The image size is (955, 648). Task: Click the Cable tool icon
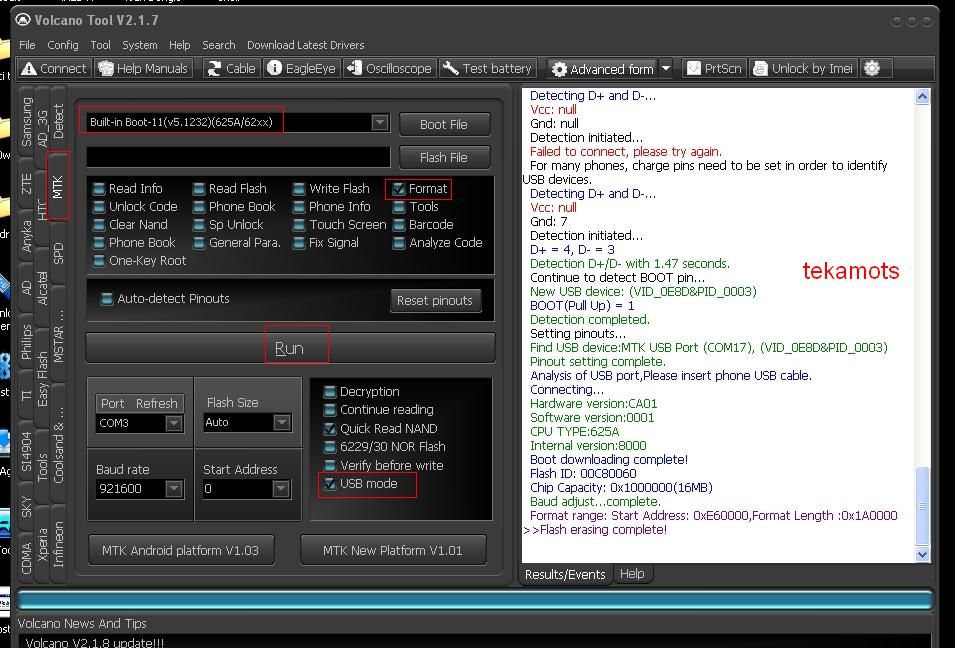pyautogui.click(x=231, y=68)
